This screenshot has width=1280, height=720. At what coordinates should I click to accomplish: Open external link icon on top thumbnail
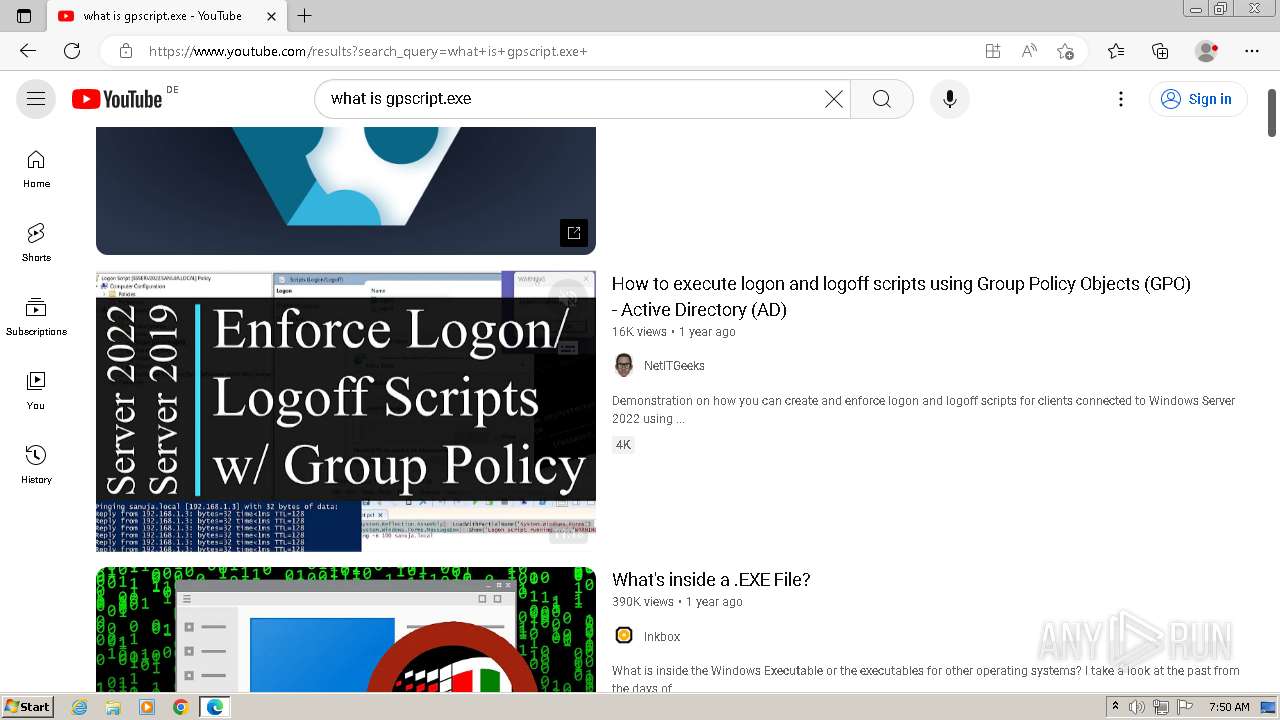pos(574,233)
